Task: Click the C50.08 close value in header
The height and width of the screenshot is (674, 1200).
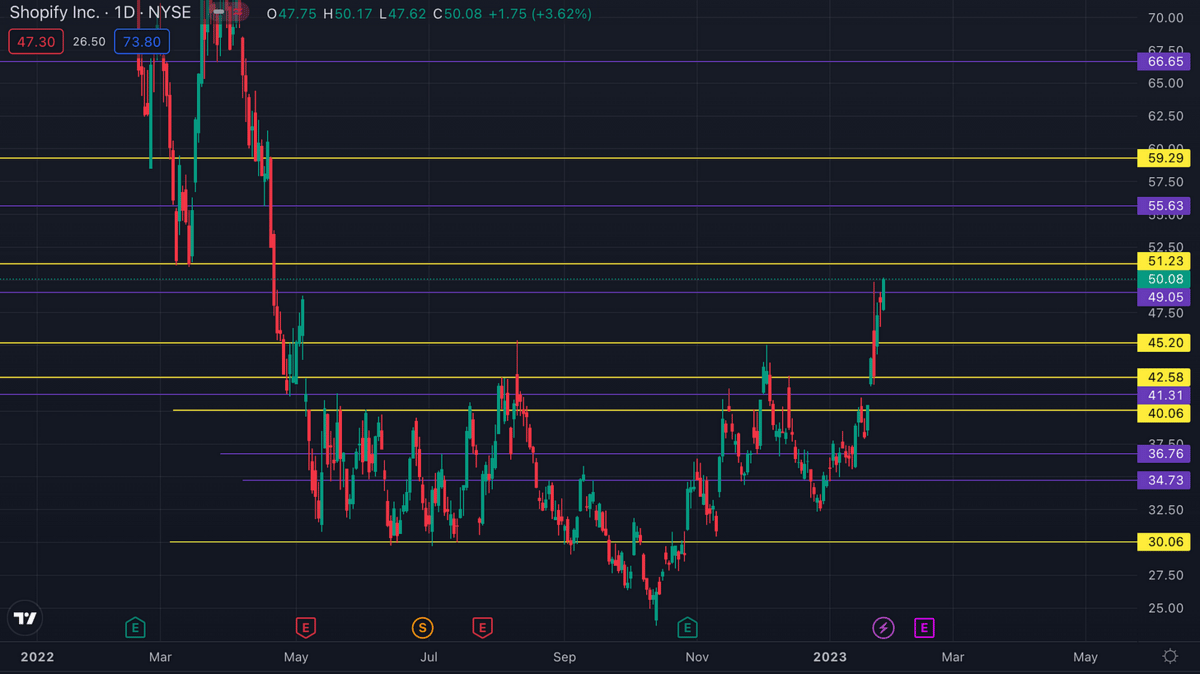Action: (x=458, y=15)
